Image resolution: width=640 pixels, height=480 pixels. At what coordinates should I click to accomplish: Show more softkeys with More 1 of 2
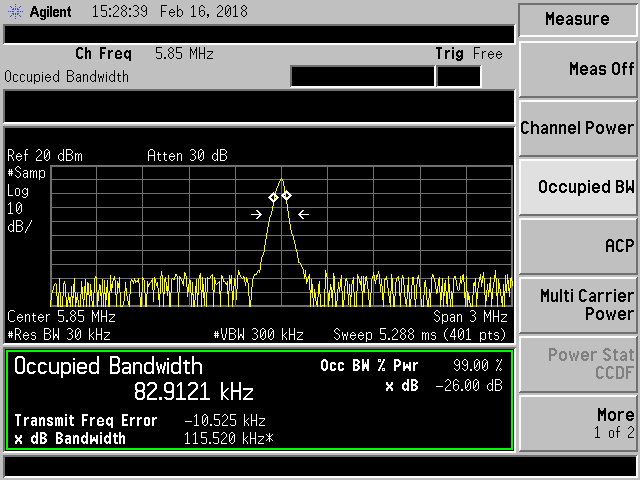click(577, 423)
